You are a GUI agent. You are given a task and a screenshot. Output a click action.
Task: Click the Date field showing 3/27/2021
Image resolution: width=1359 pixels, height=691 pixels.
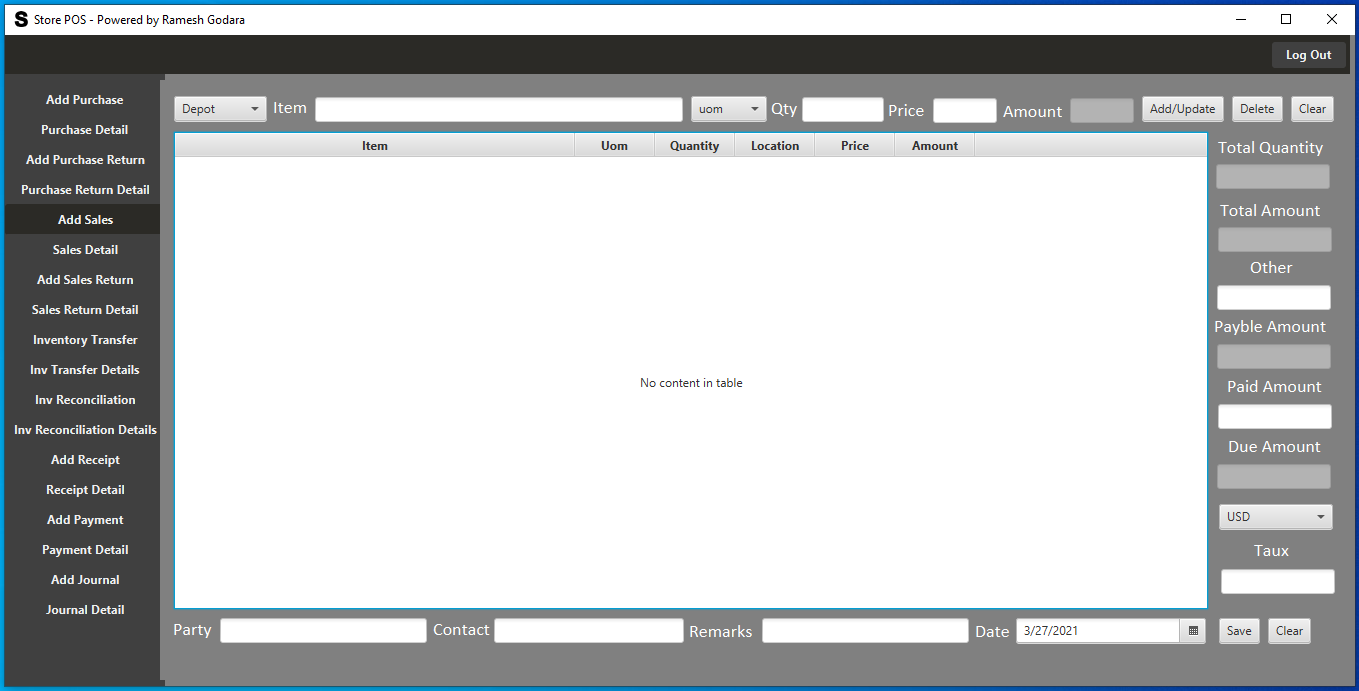pos(1098,631)
